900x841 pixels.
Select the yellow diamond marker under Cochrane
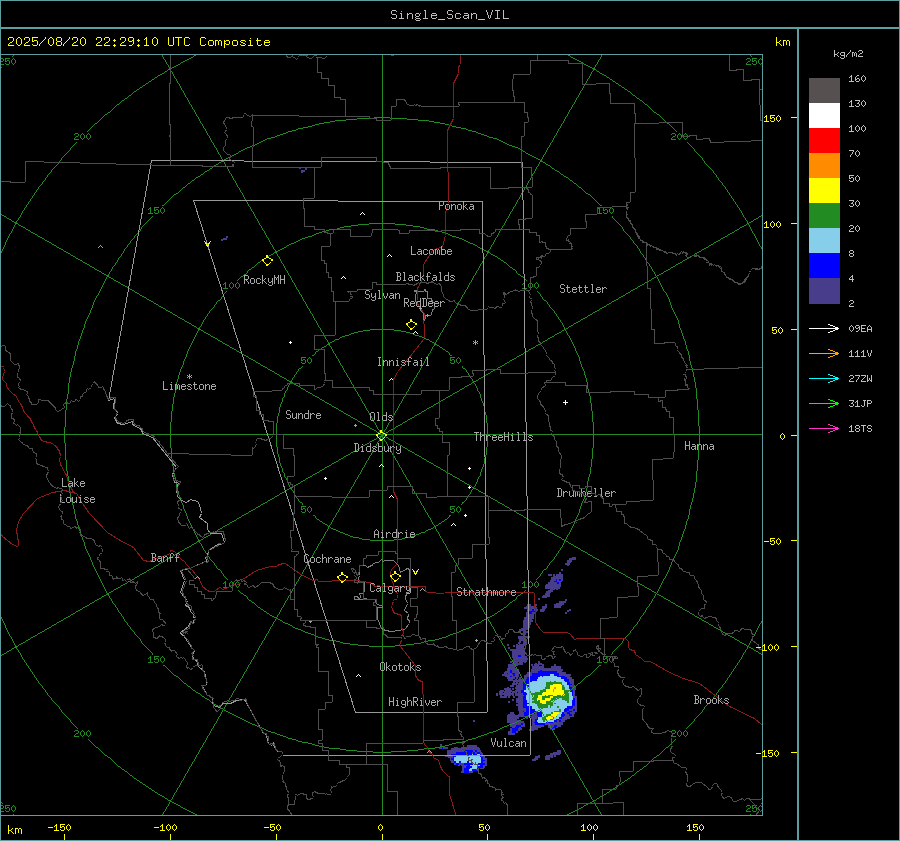click(x=342, y=577)
